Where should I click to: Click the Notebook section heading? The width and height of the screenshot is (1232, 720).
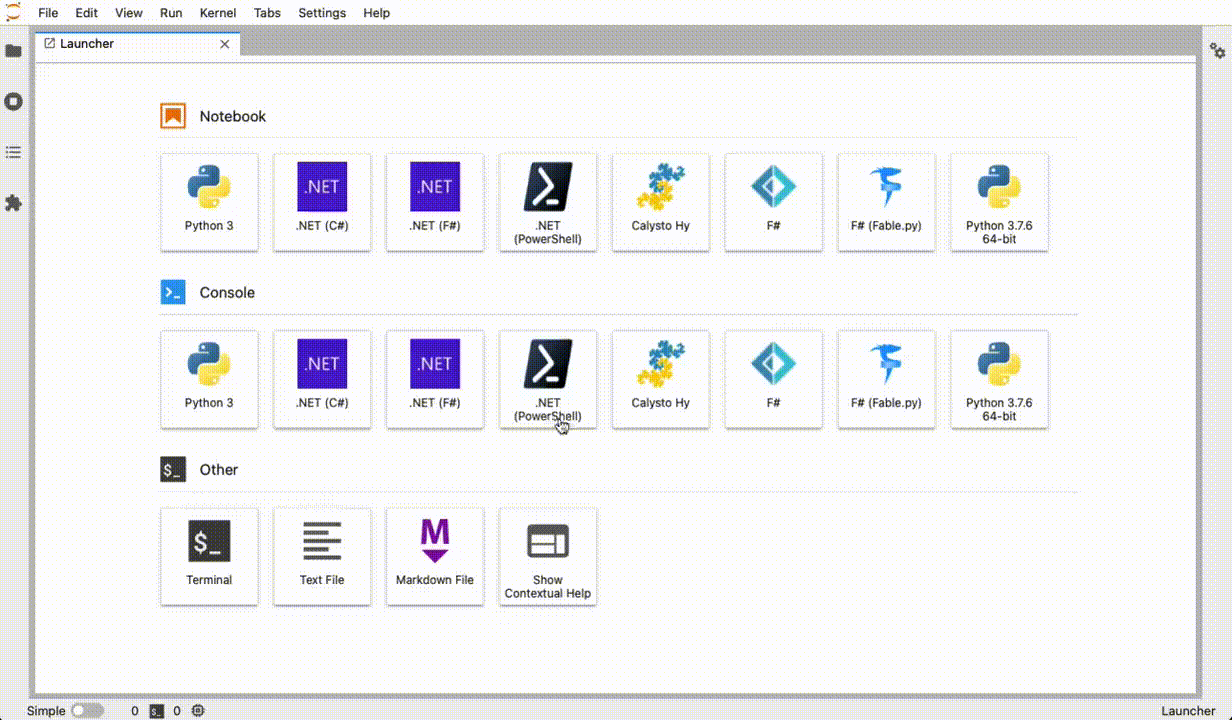233,116
